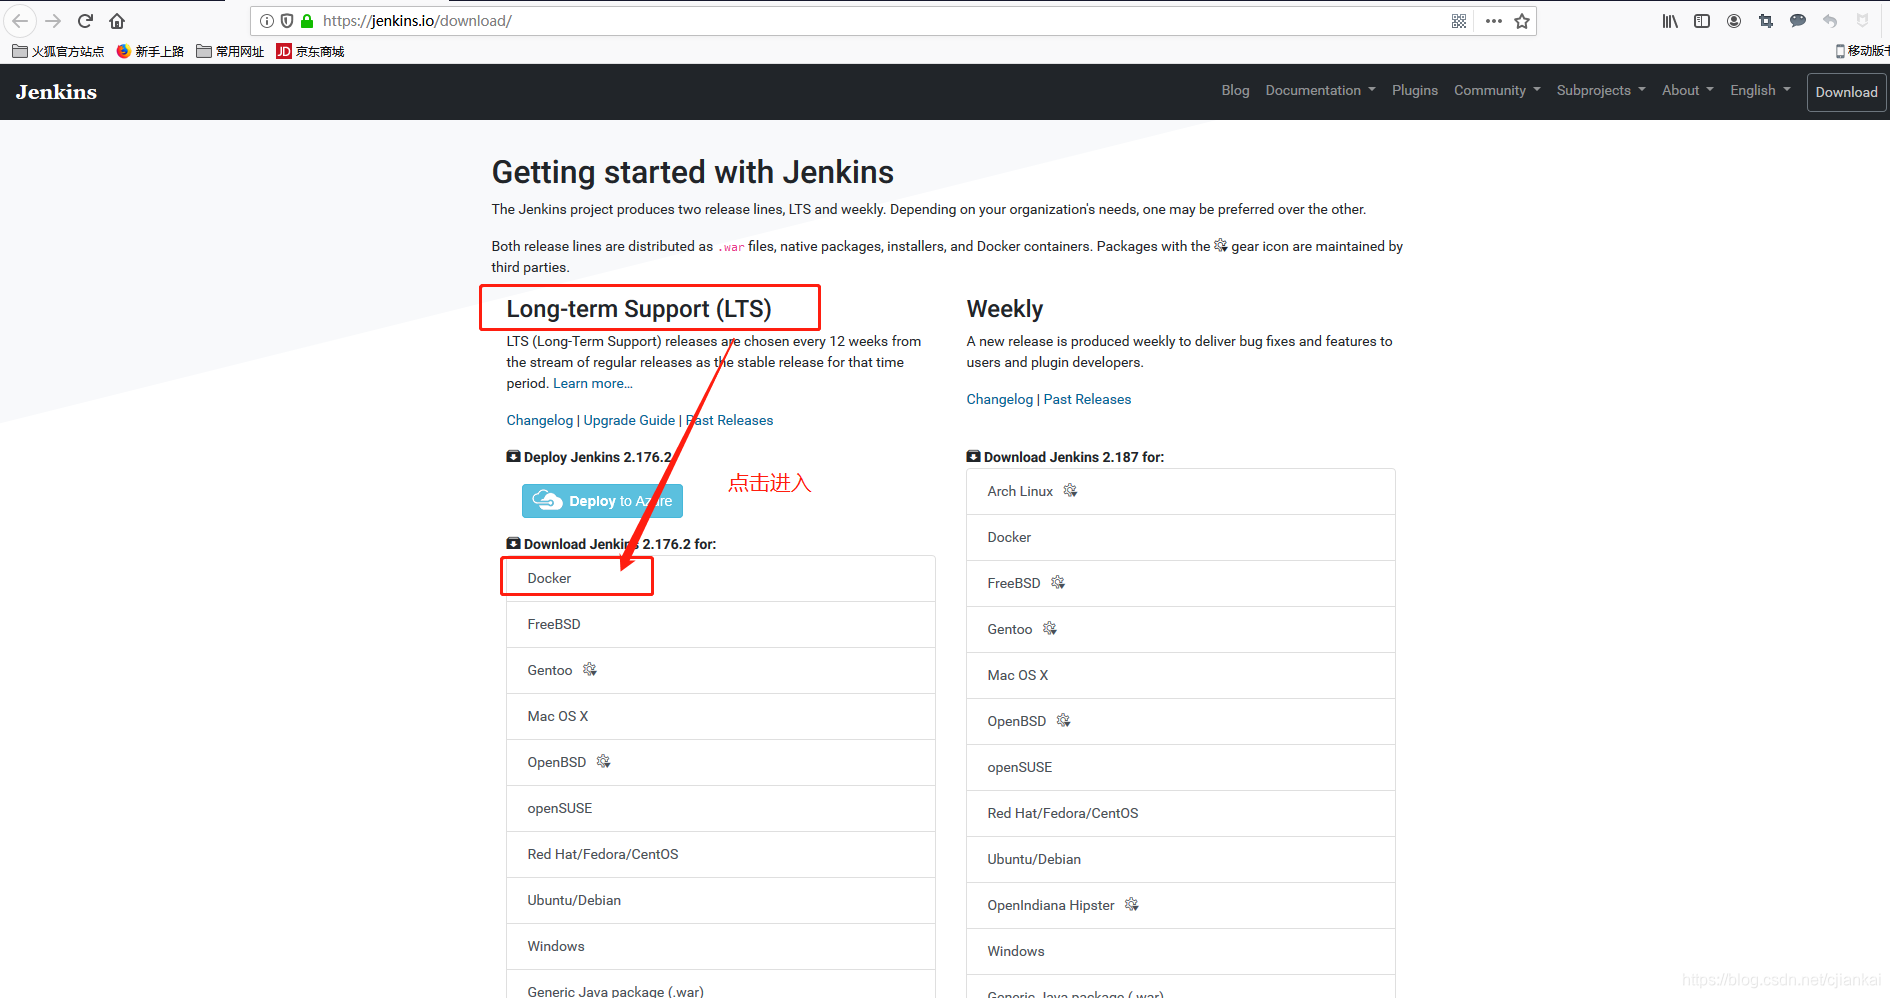Click the tracking protection shield icon
1890x998 pixels.
click(x=287, y=21)
